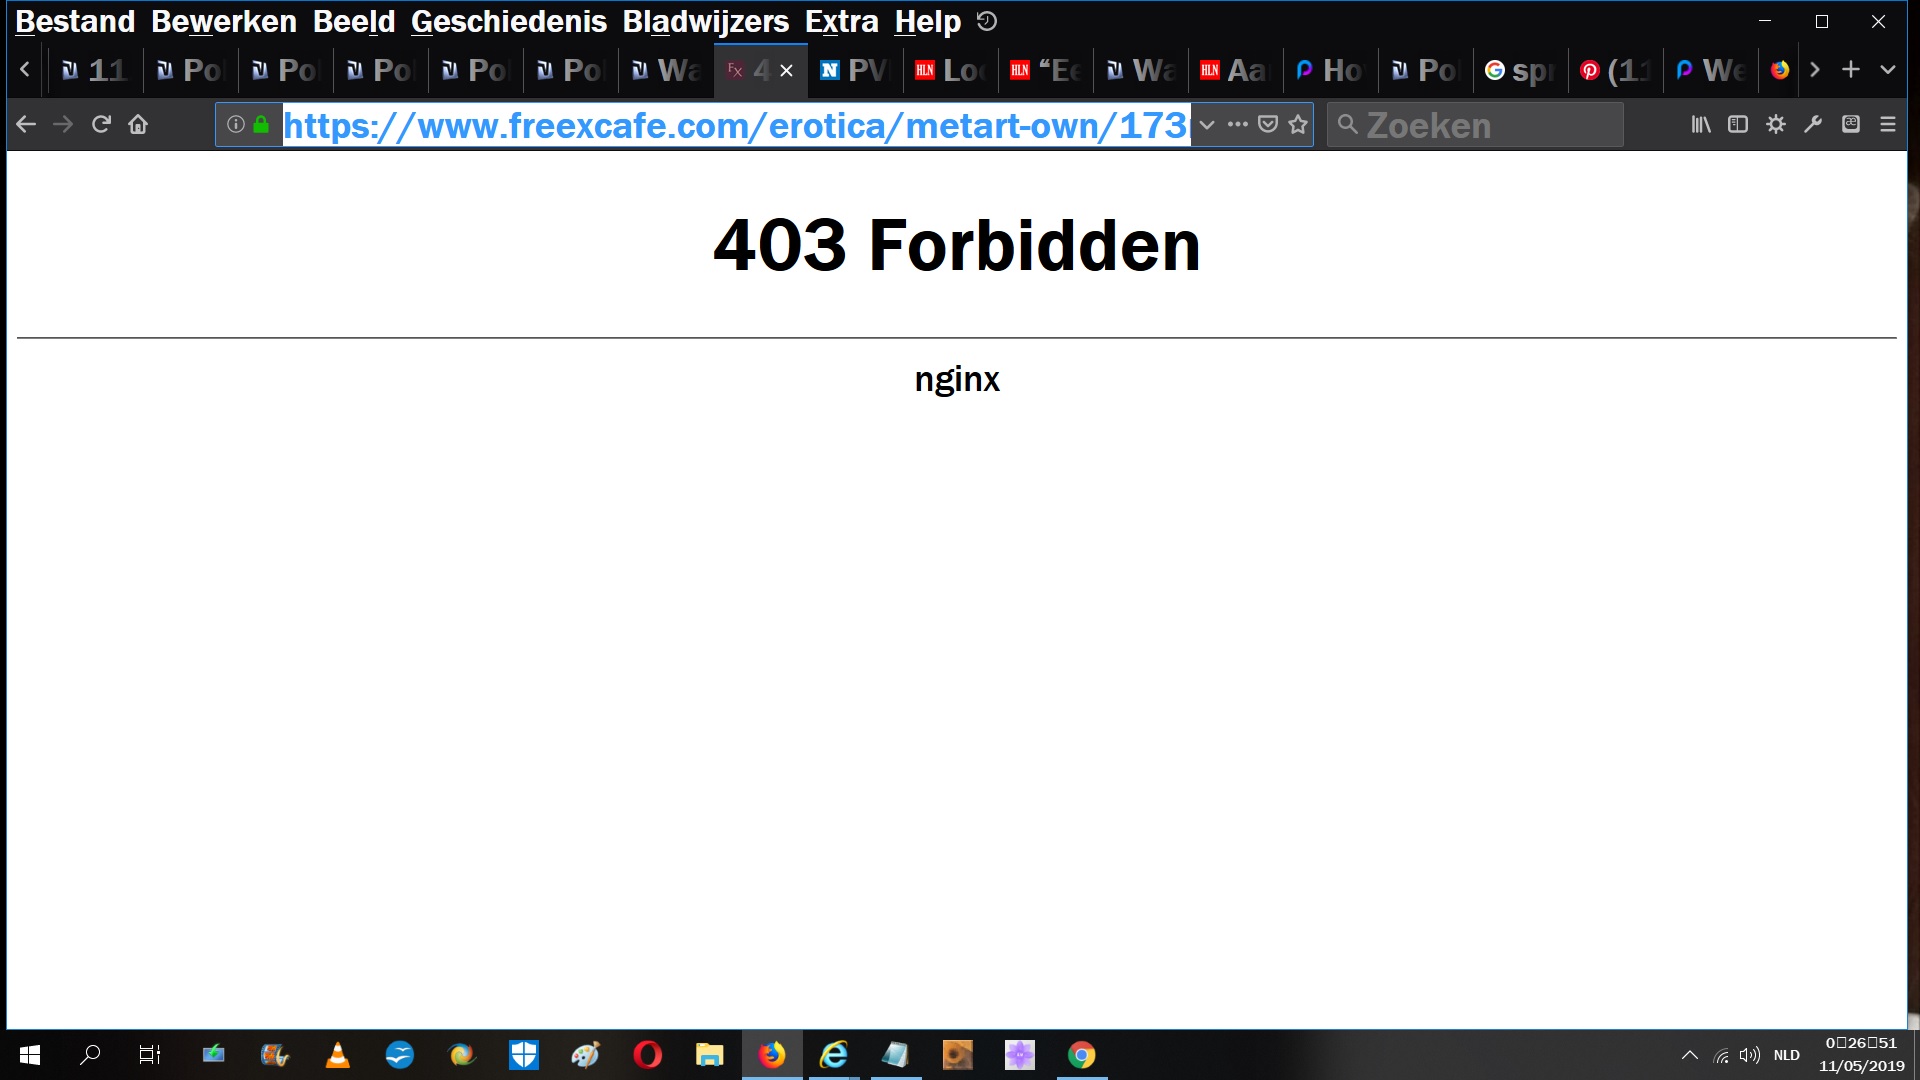Open the Bladwijzers menu
The height and width of the screenshot is (1080, 1920).
[x=705, y=21]
